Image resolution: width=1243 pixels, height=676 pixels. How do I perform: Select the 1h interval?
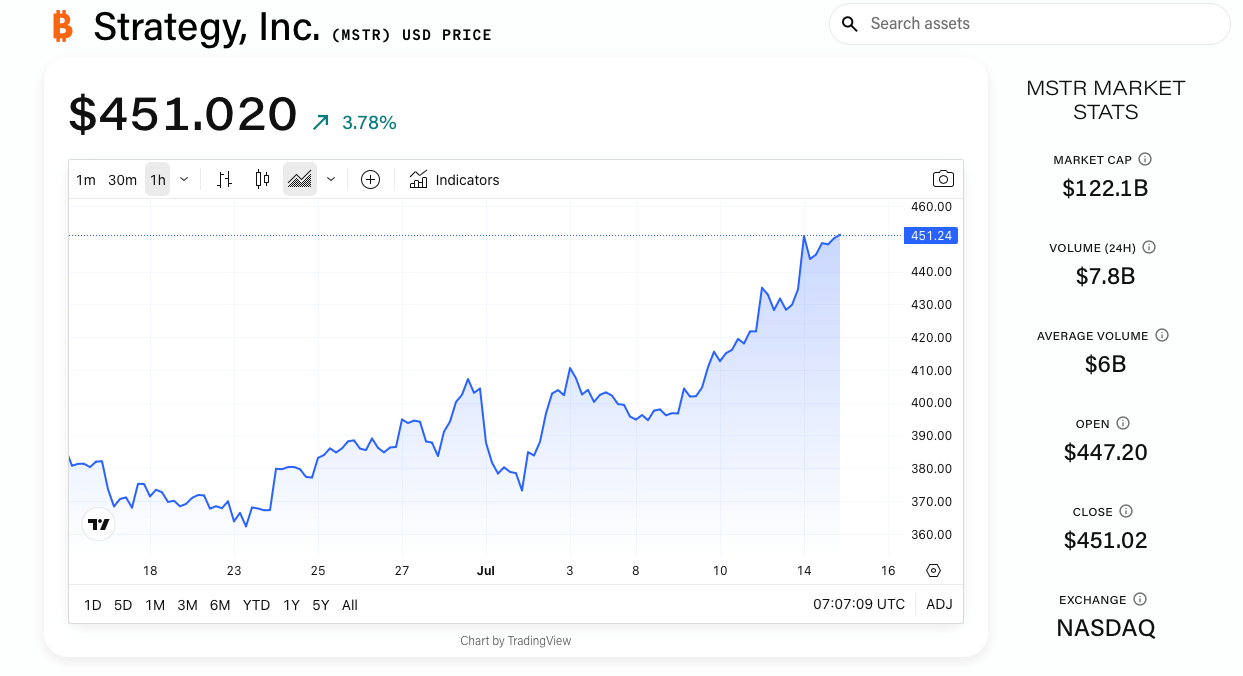coord(158,180)
